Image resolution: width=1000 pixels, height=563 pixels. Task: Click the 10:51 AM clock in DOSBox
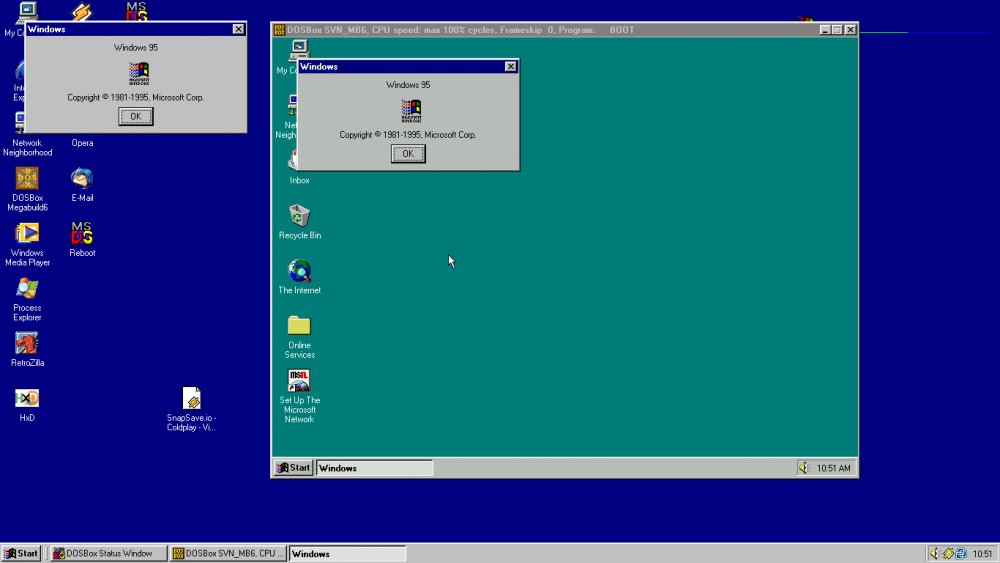[x=834, y=468]
